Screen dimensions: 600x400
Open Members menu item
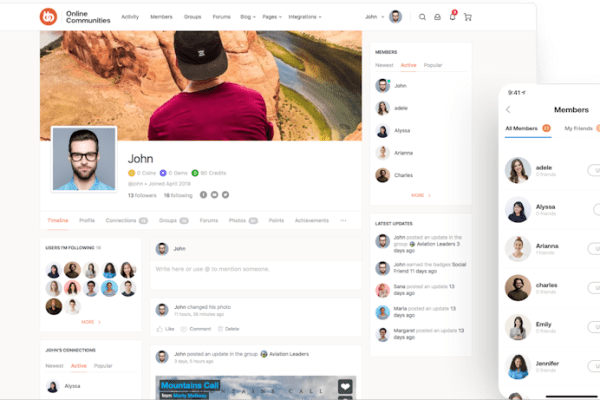tap(161, 17)
